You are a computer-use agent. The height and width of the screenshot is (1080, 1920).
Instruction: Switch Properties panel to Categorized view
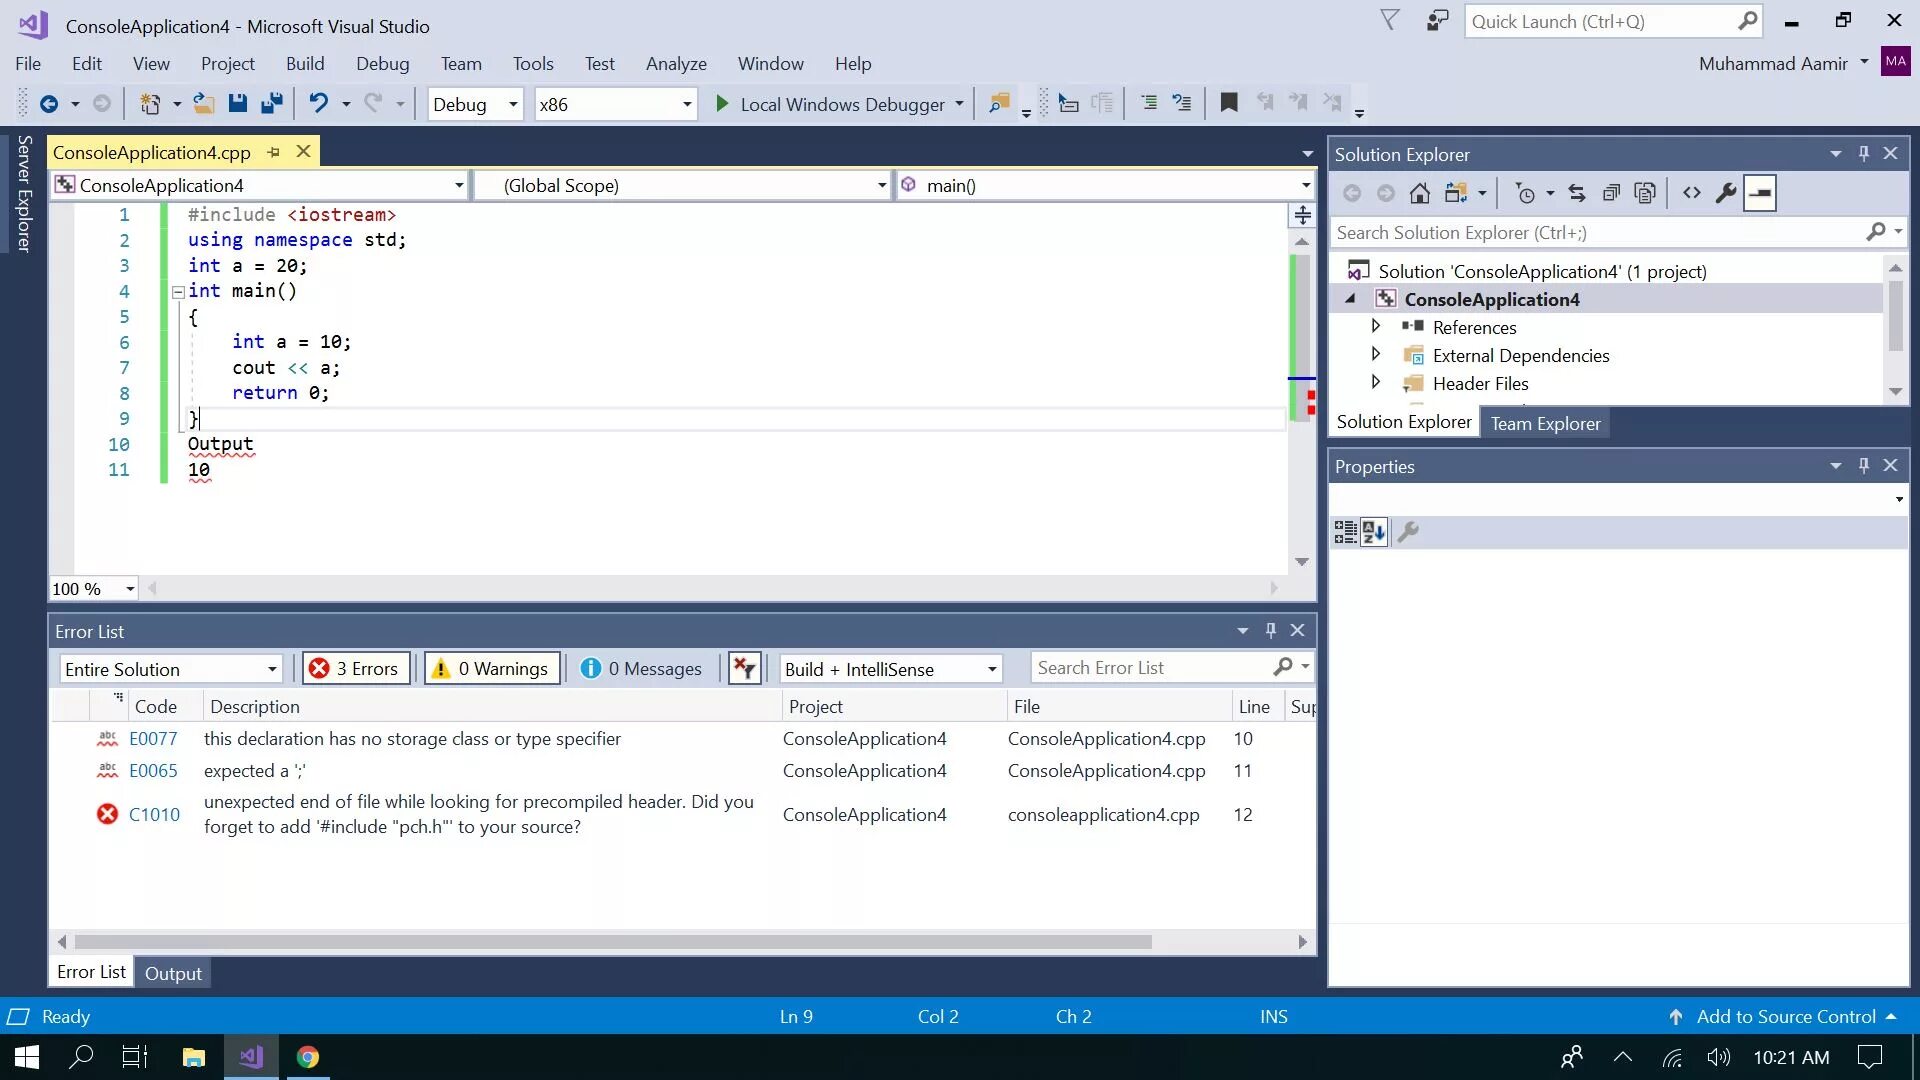pyautogui.click(x=1345, y=532)
